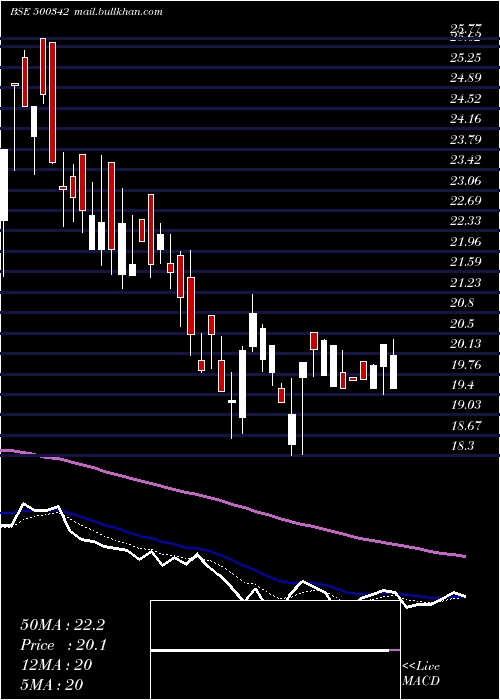Click the 50MA : 22.2 readout
Image resolution: width=500 pixels, height=700 pixels.
[62, 625]
